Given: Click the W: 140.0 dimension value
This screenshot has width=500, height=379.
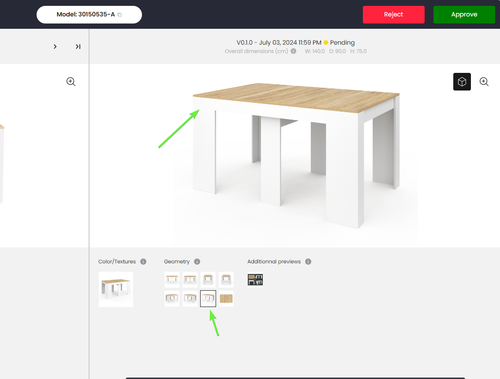Looking at the screenshot, I should pyautogui.click(x=315, y=51).
